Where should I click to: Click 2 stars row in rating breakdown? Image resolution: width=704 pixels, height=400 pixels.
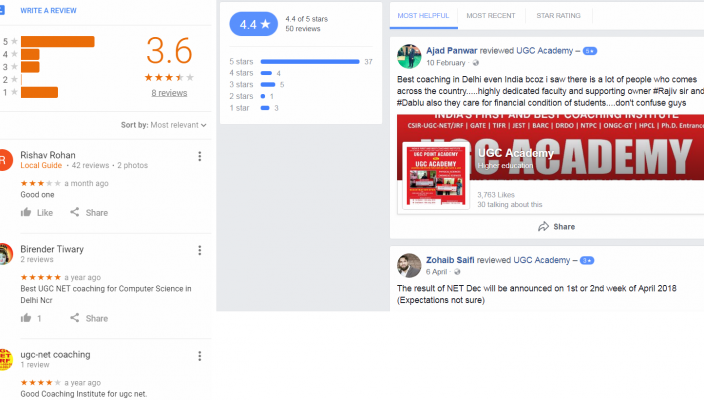(251, 96)
